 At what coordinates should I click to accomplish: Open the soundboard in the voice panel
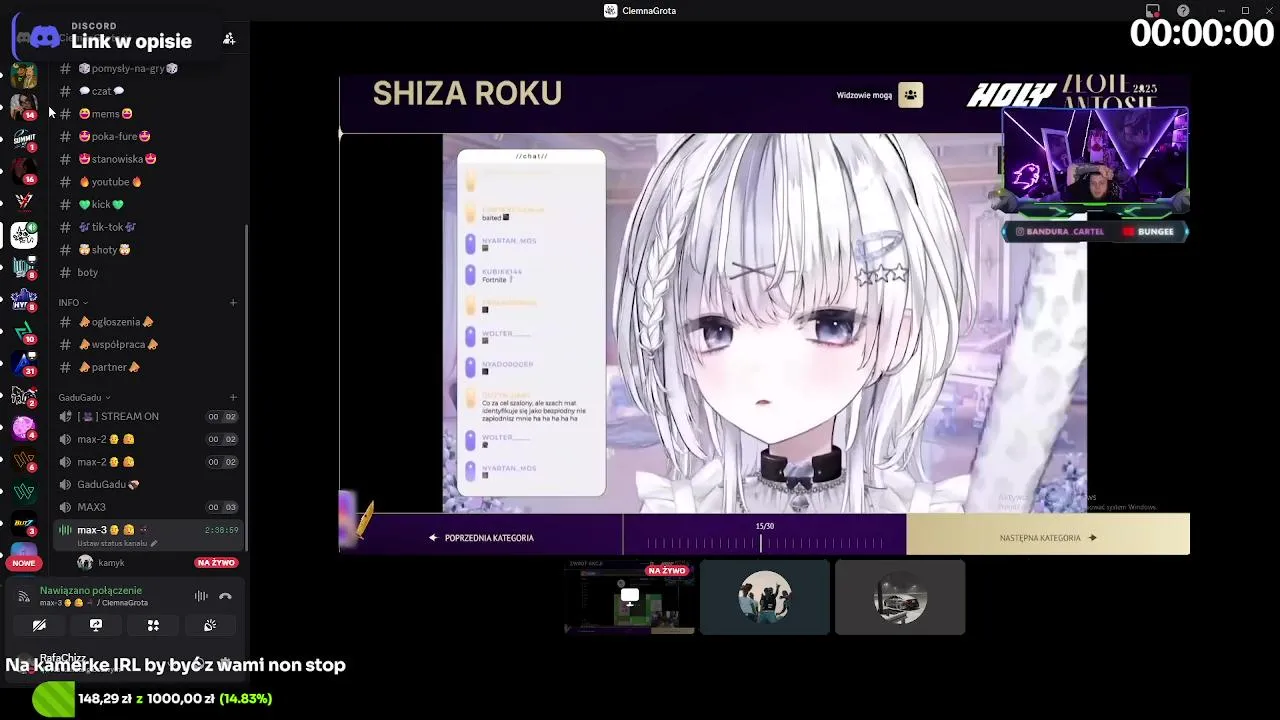click(x=210, y=625)
